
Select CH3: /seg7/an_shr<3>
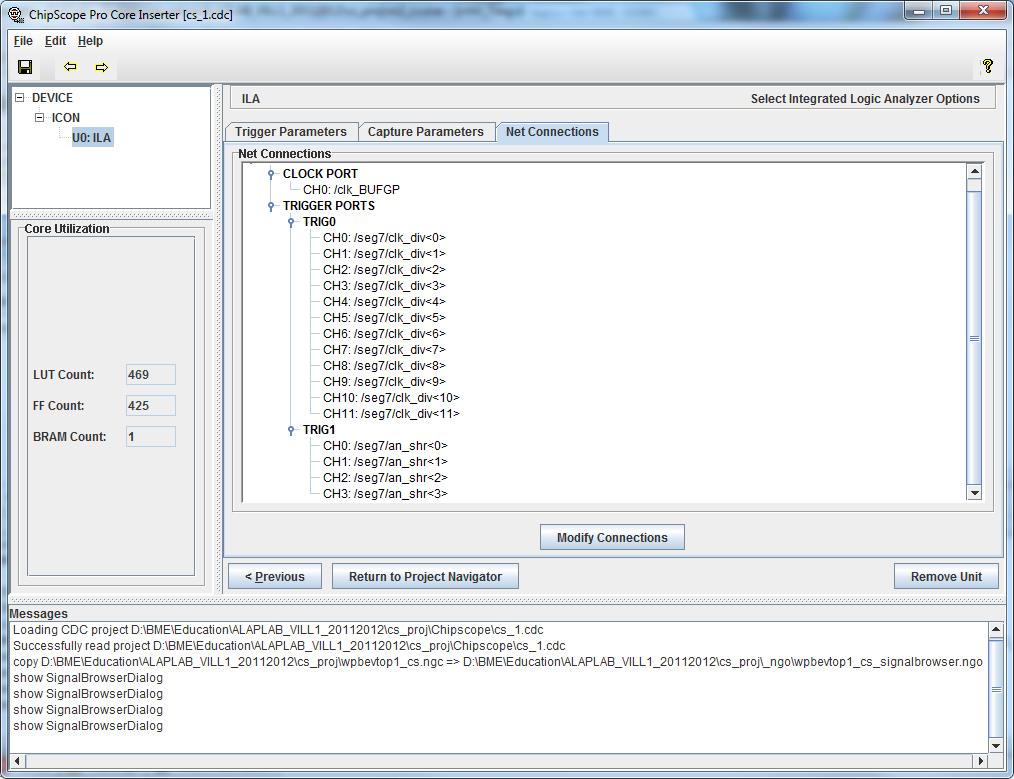click(385, 493)
